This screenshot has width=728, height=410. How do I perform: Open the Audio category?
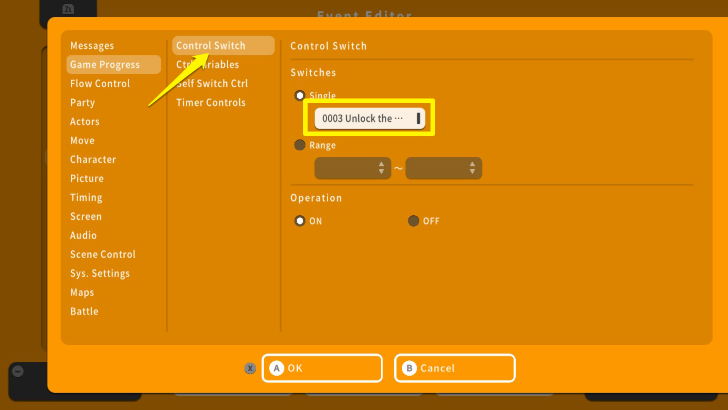point(83,236)
